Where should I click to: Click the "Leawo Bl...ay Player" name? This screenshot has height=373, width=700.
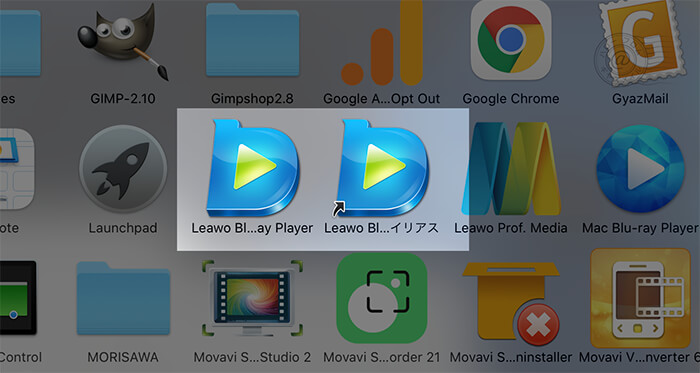252,228
